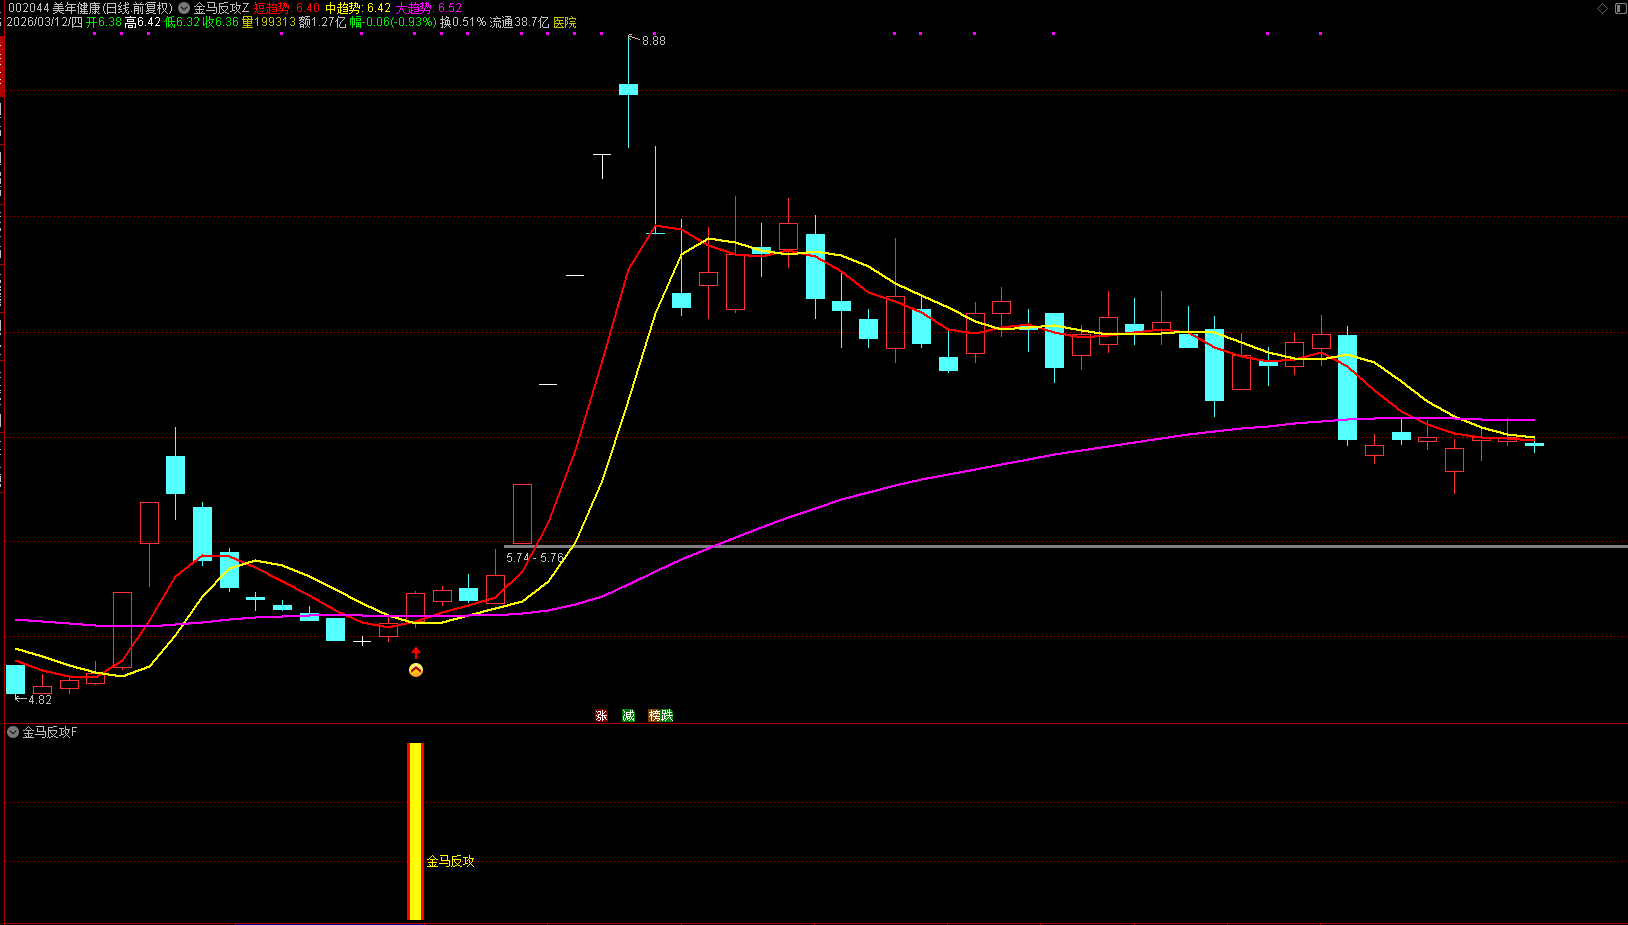
Task: Click the orange buy-signal circle icon below candles
Action: tap(416, 670)
